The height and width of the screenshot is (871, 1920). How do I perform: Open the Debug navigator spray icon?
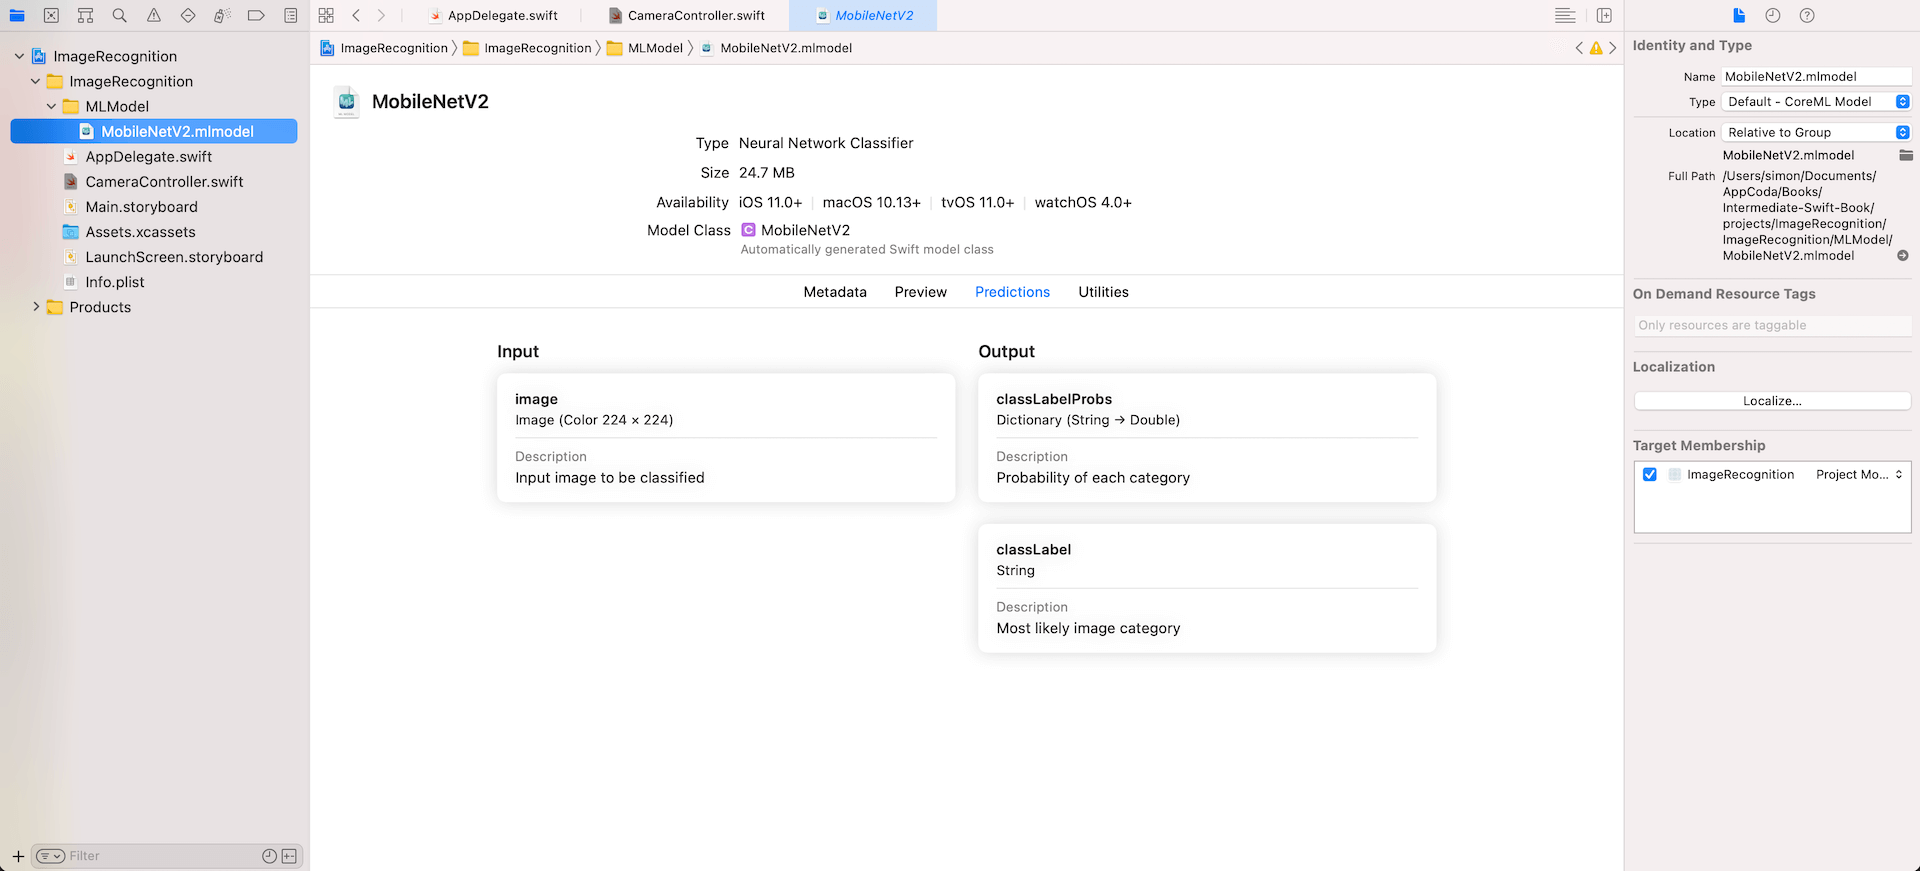[222, 15]
